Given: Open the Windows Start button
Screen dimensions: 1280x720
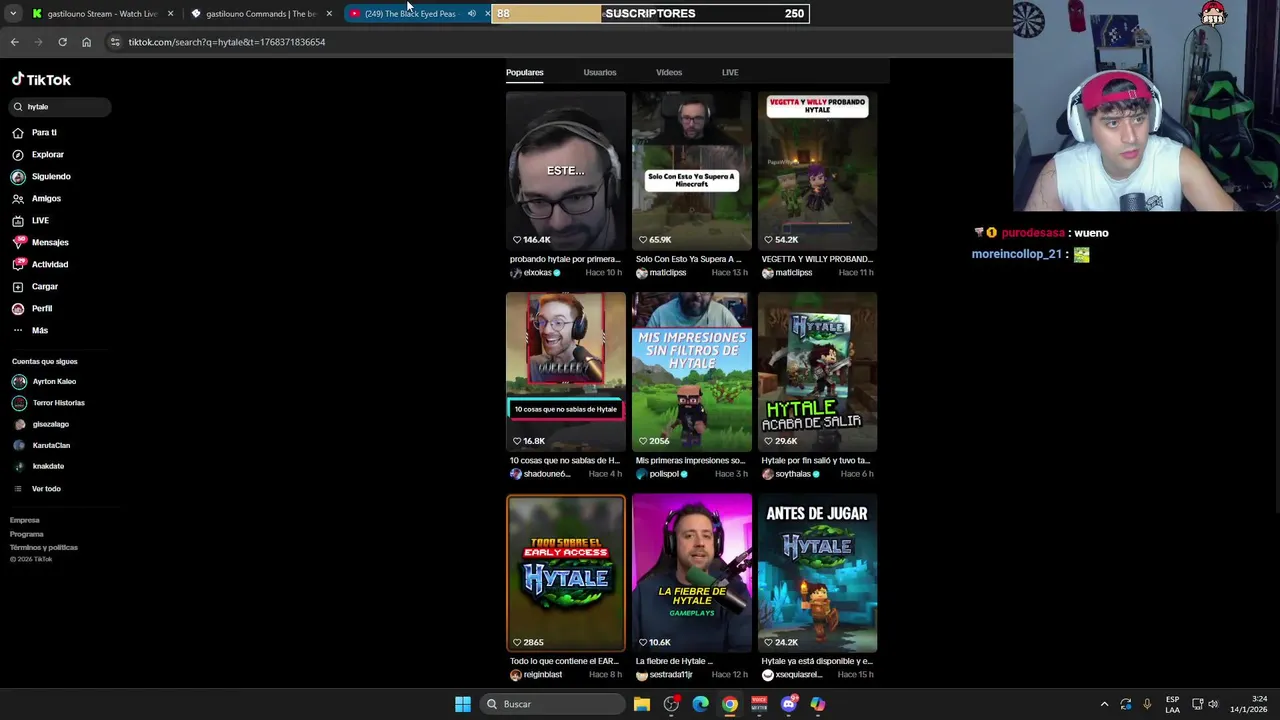Looking at the screenshot, I should click(463, 704).
